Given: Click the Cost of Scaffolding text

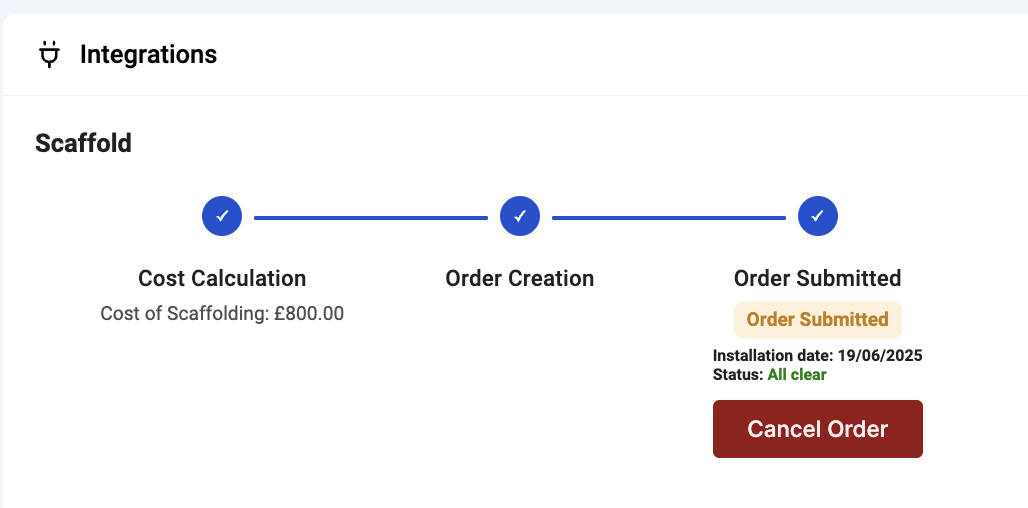Looking at the screenshot, I should pyautogui.click(x=185, y=313).
